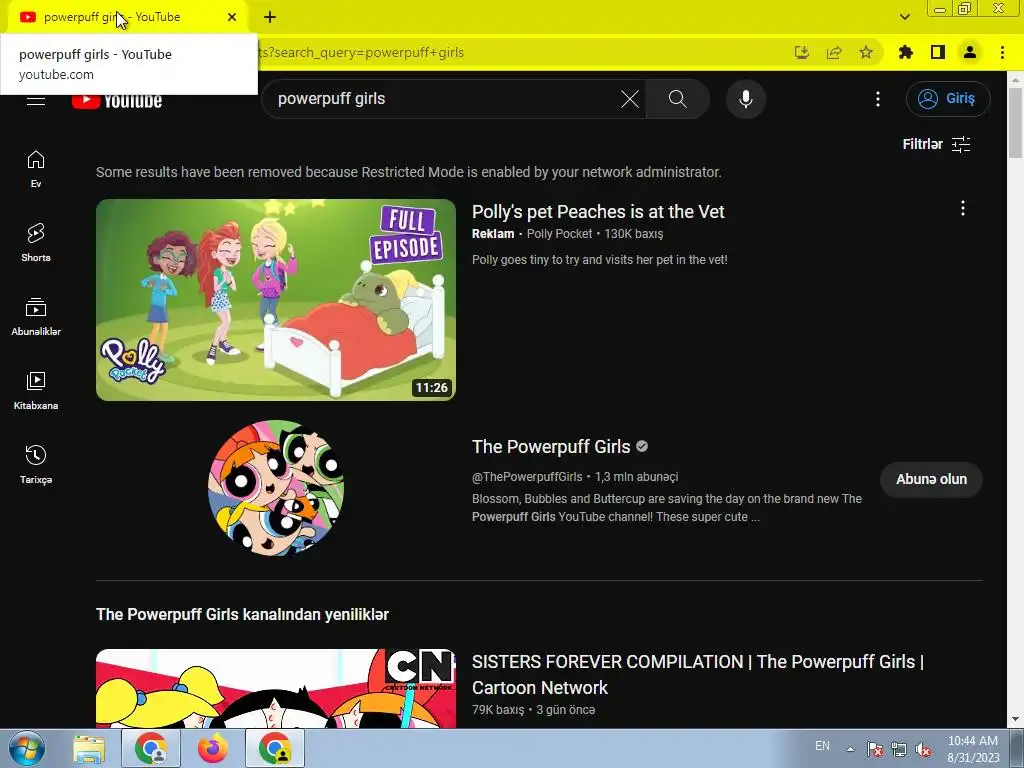Open File Explorer from the taskbar
This screenshot has width=1024, height=768.
89,749
